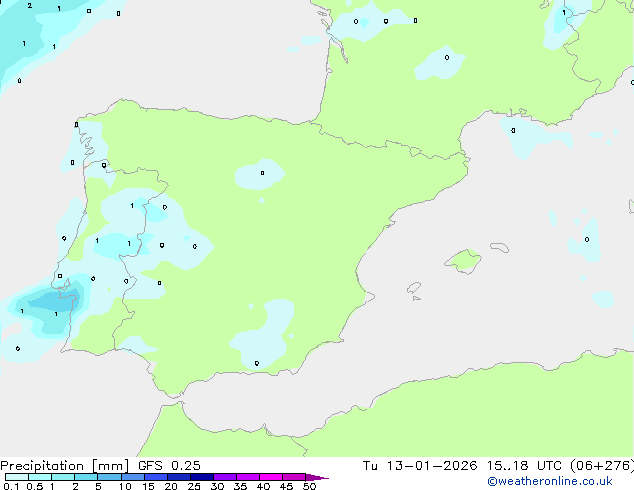634x490 pixels.
Task: Click the 25–30 mm navy legend swatch
Action: [x=201, y=477]
